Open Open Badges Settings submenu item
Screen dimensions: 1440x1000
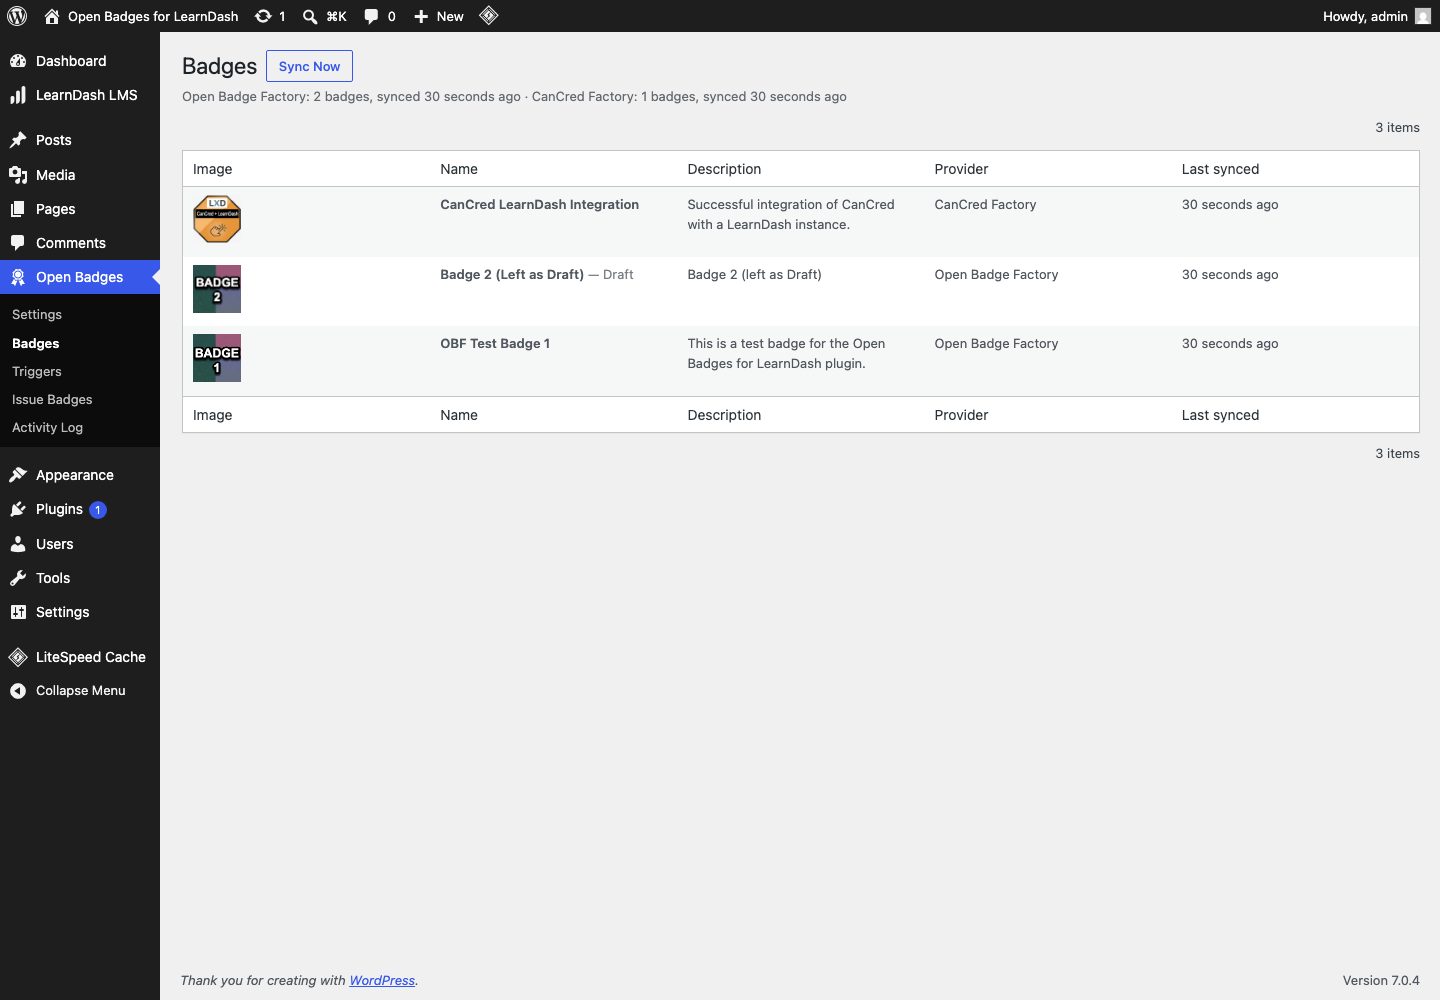[37, 314]
